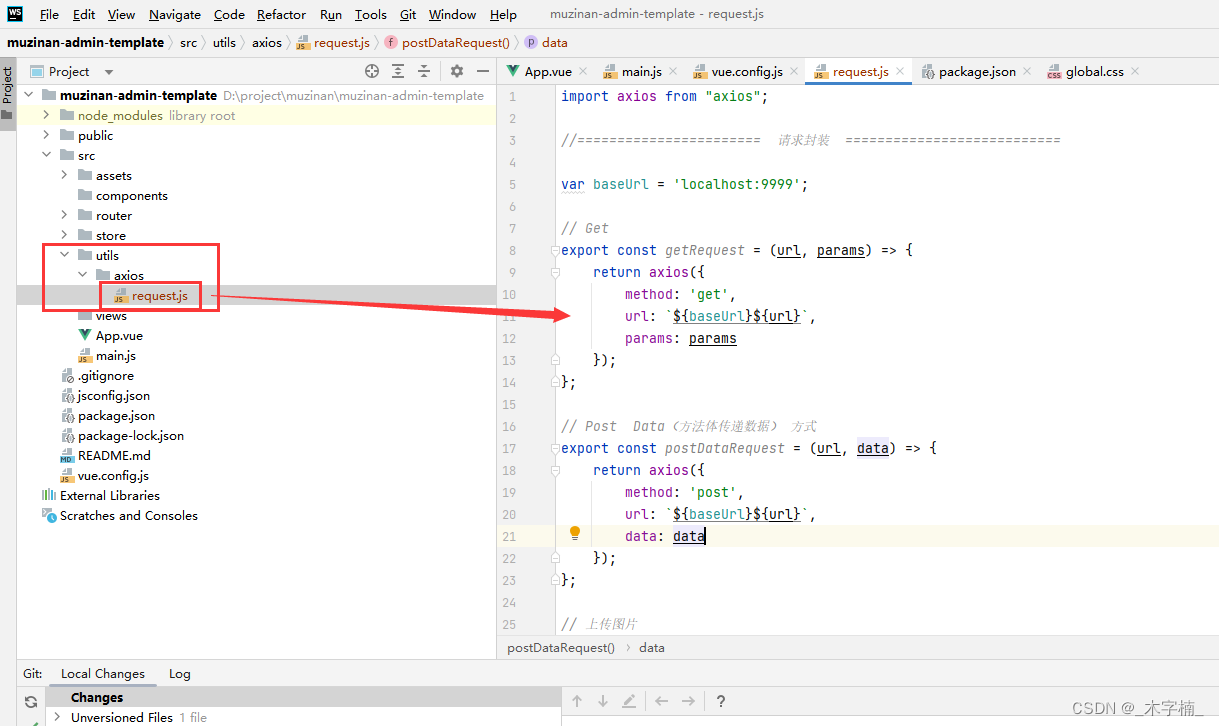Expand the node_modules folder

pyautogui.click(x=46, y=115)
